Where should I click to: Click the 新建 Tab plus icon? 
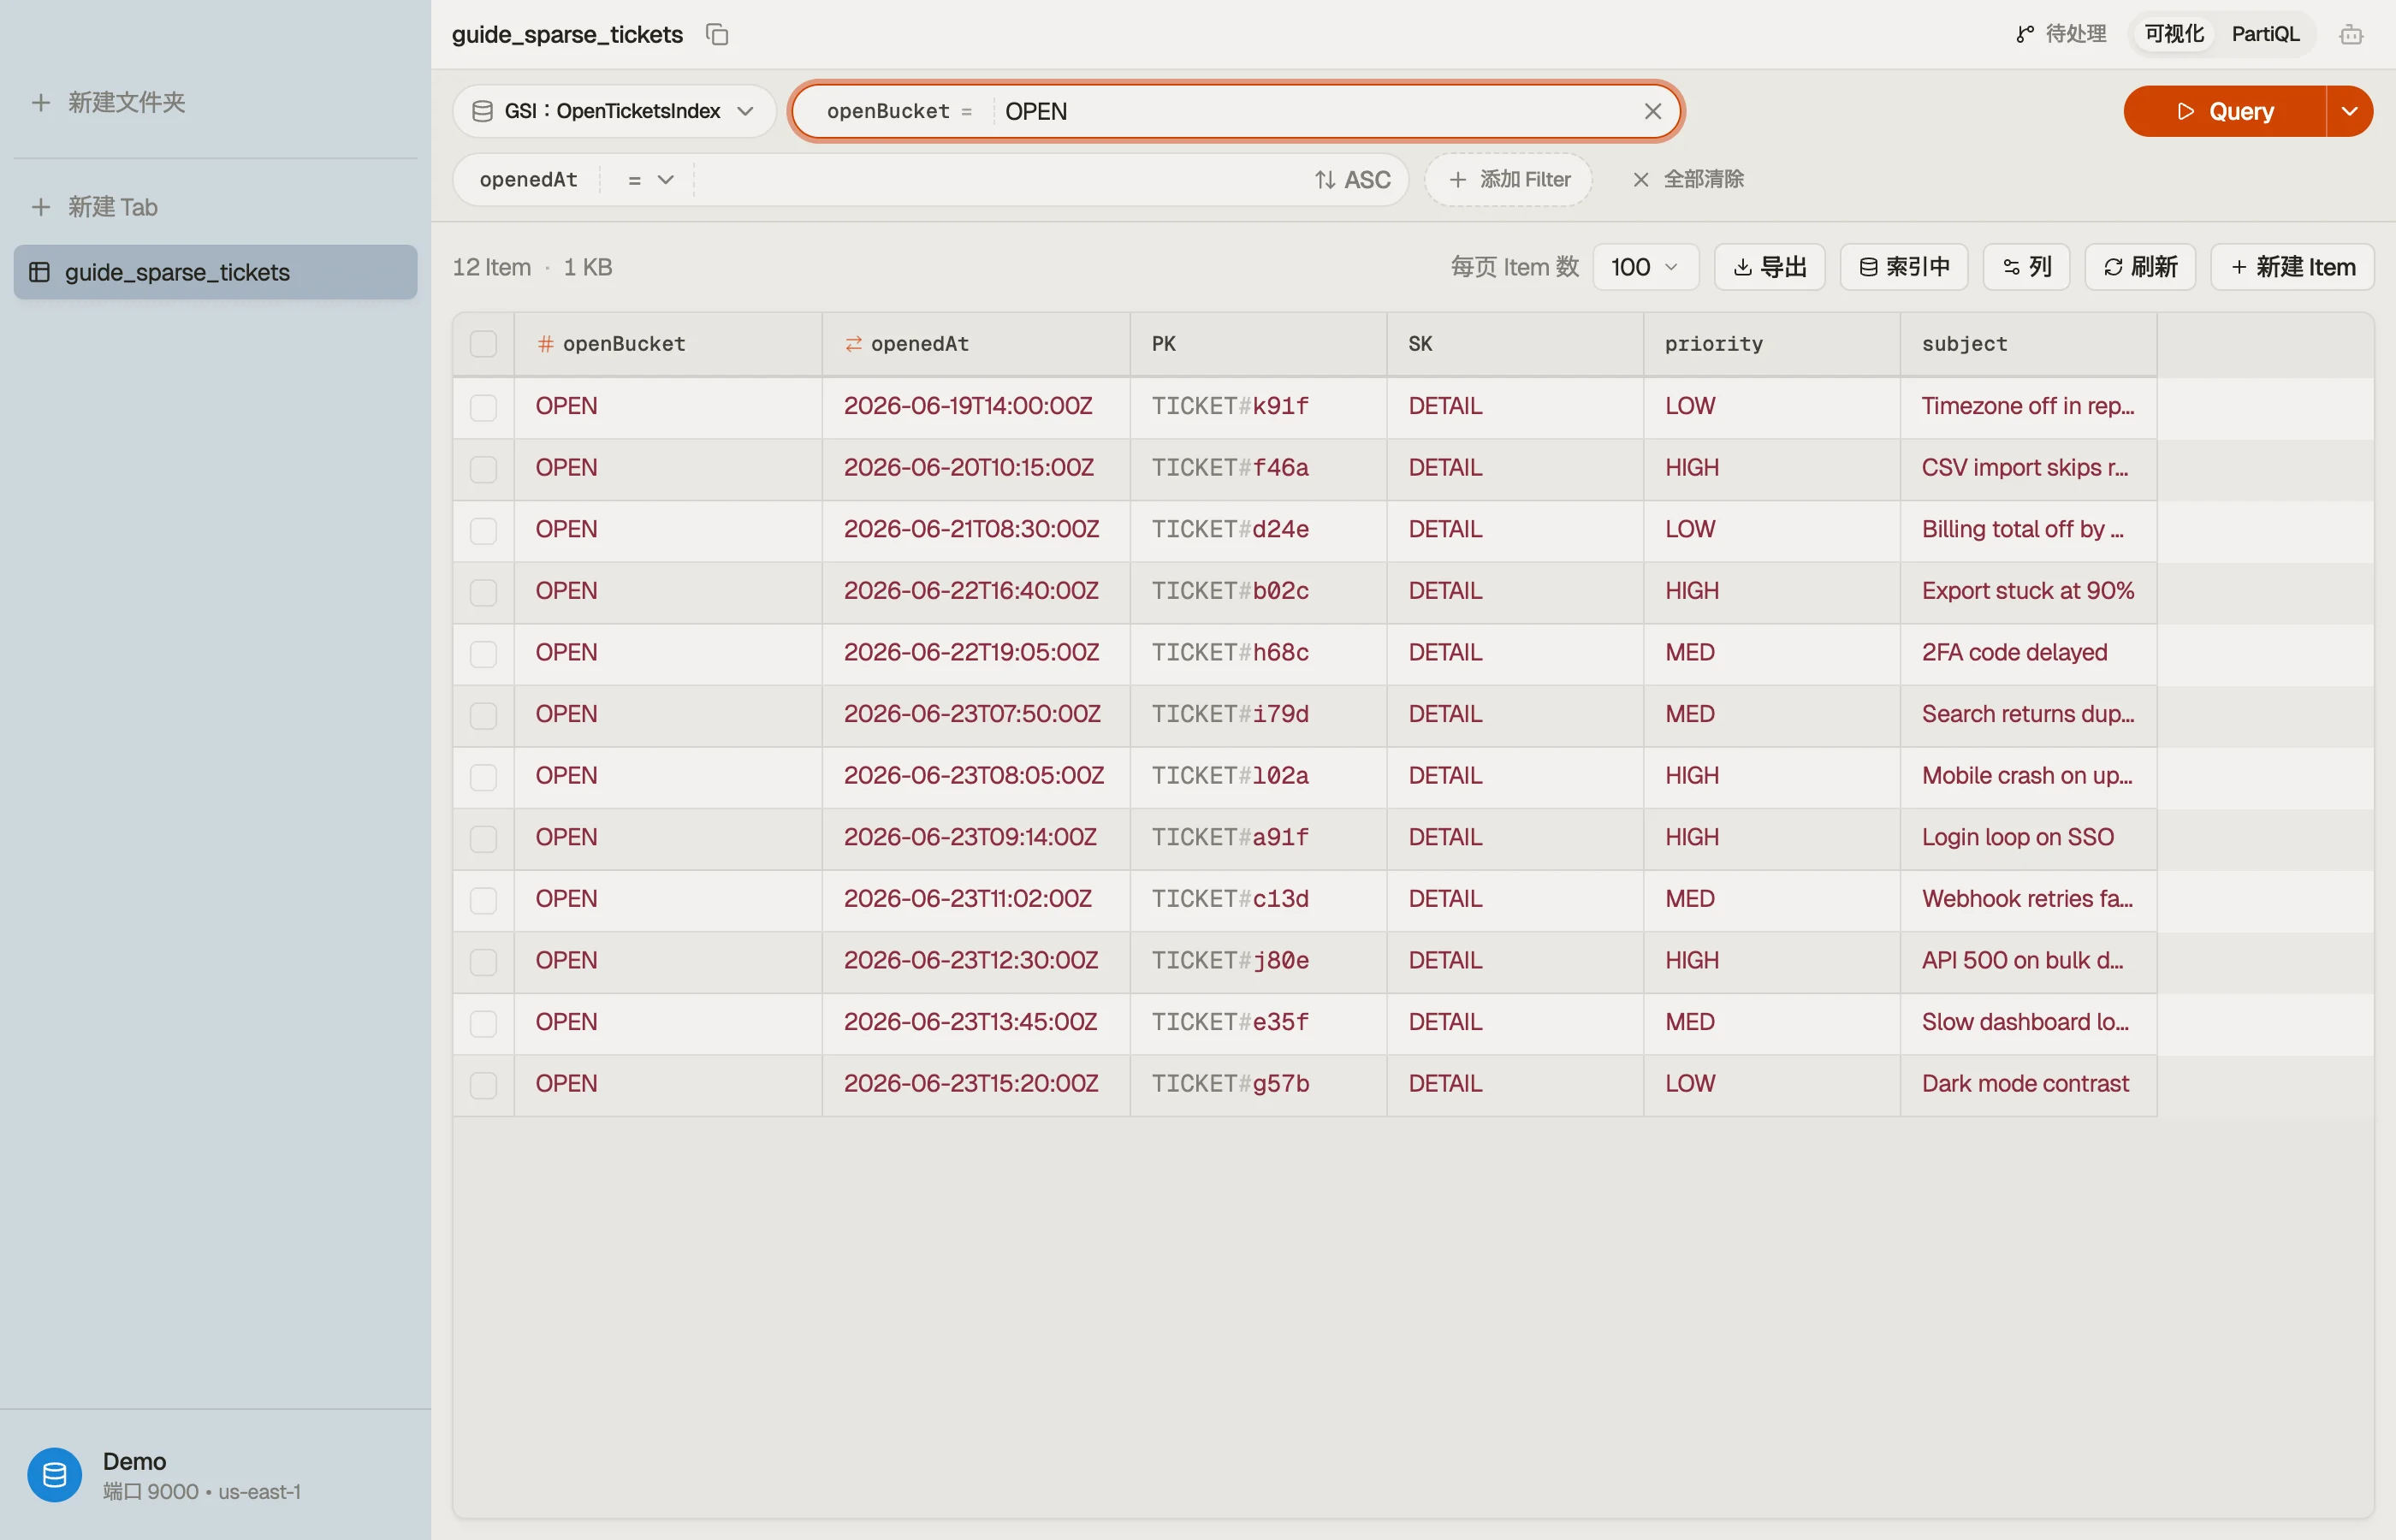pos(40,207)
